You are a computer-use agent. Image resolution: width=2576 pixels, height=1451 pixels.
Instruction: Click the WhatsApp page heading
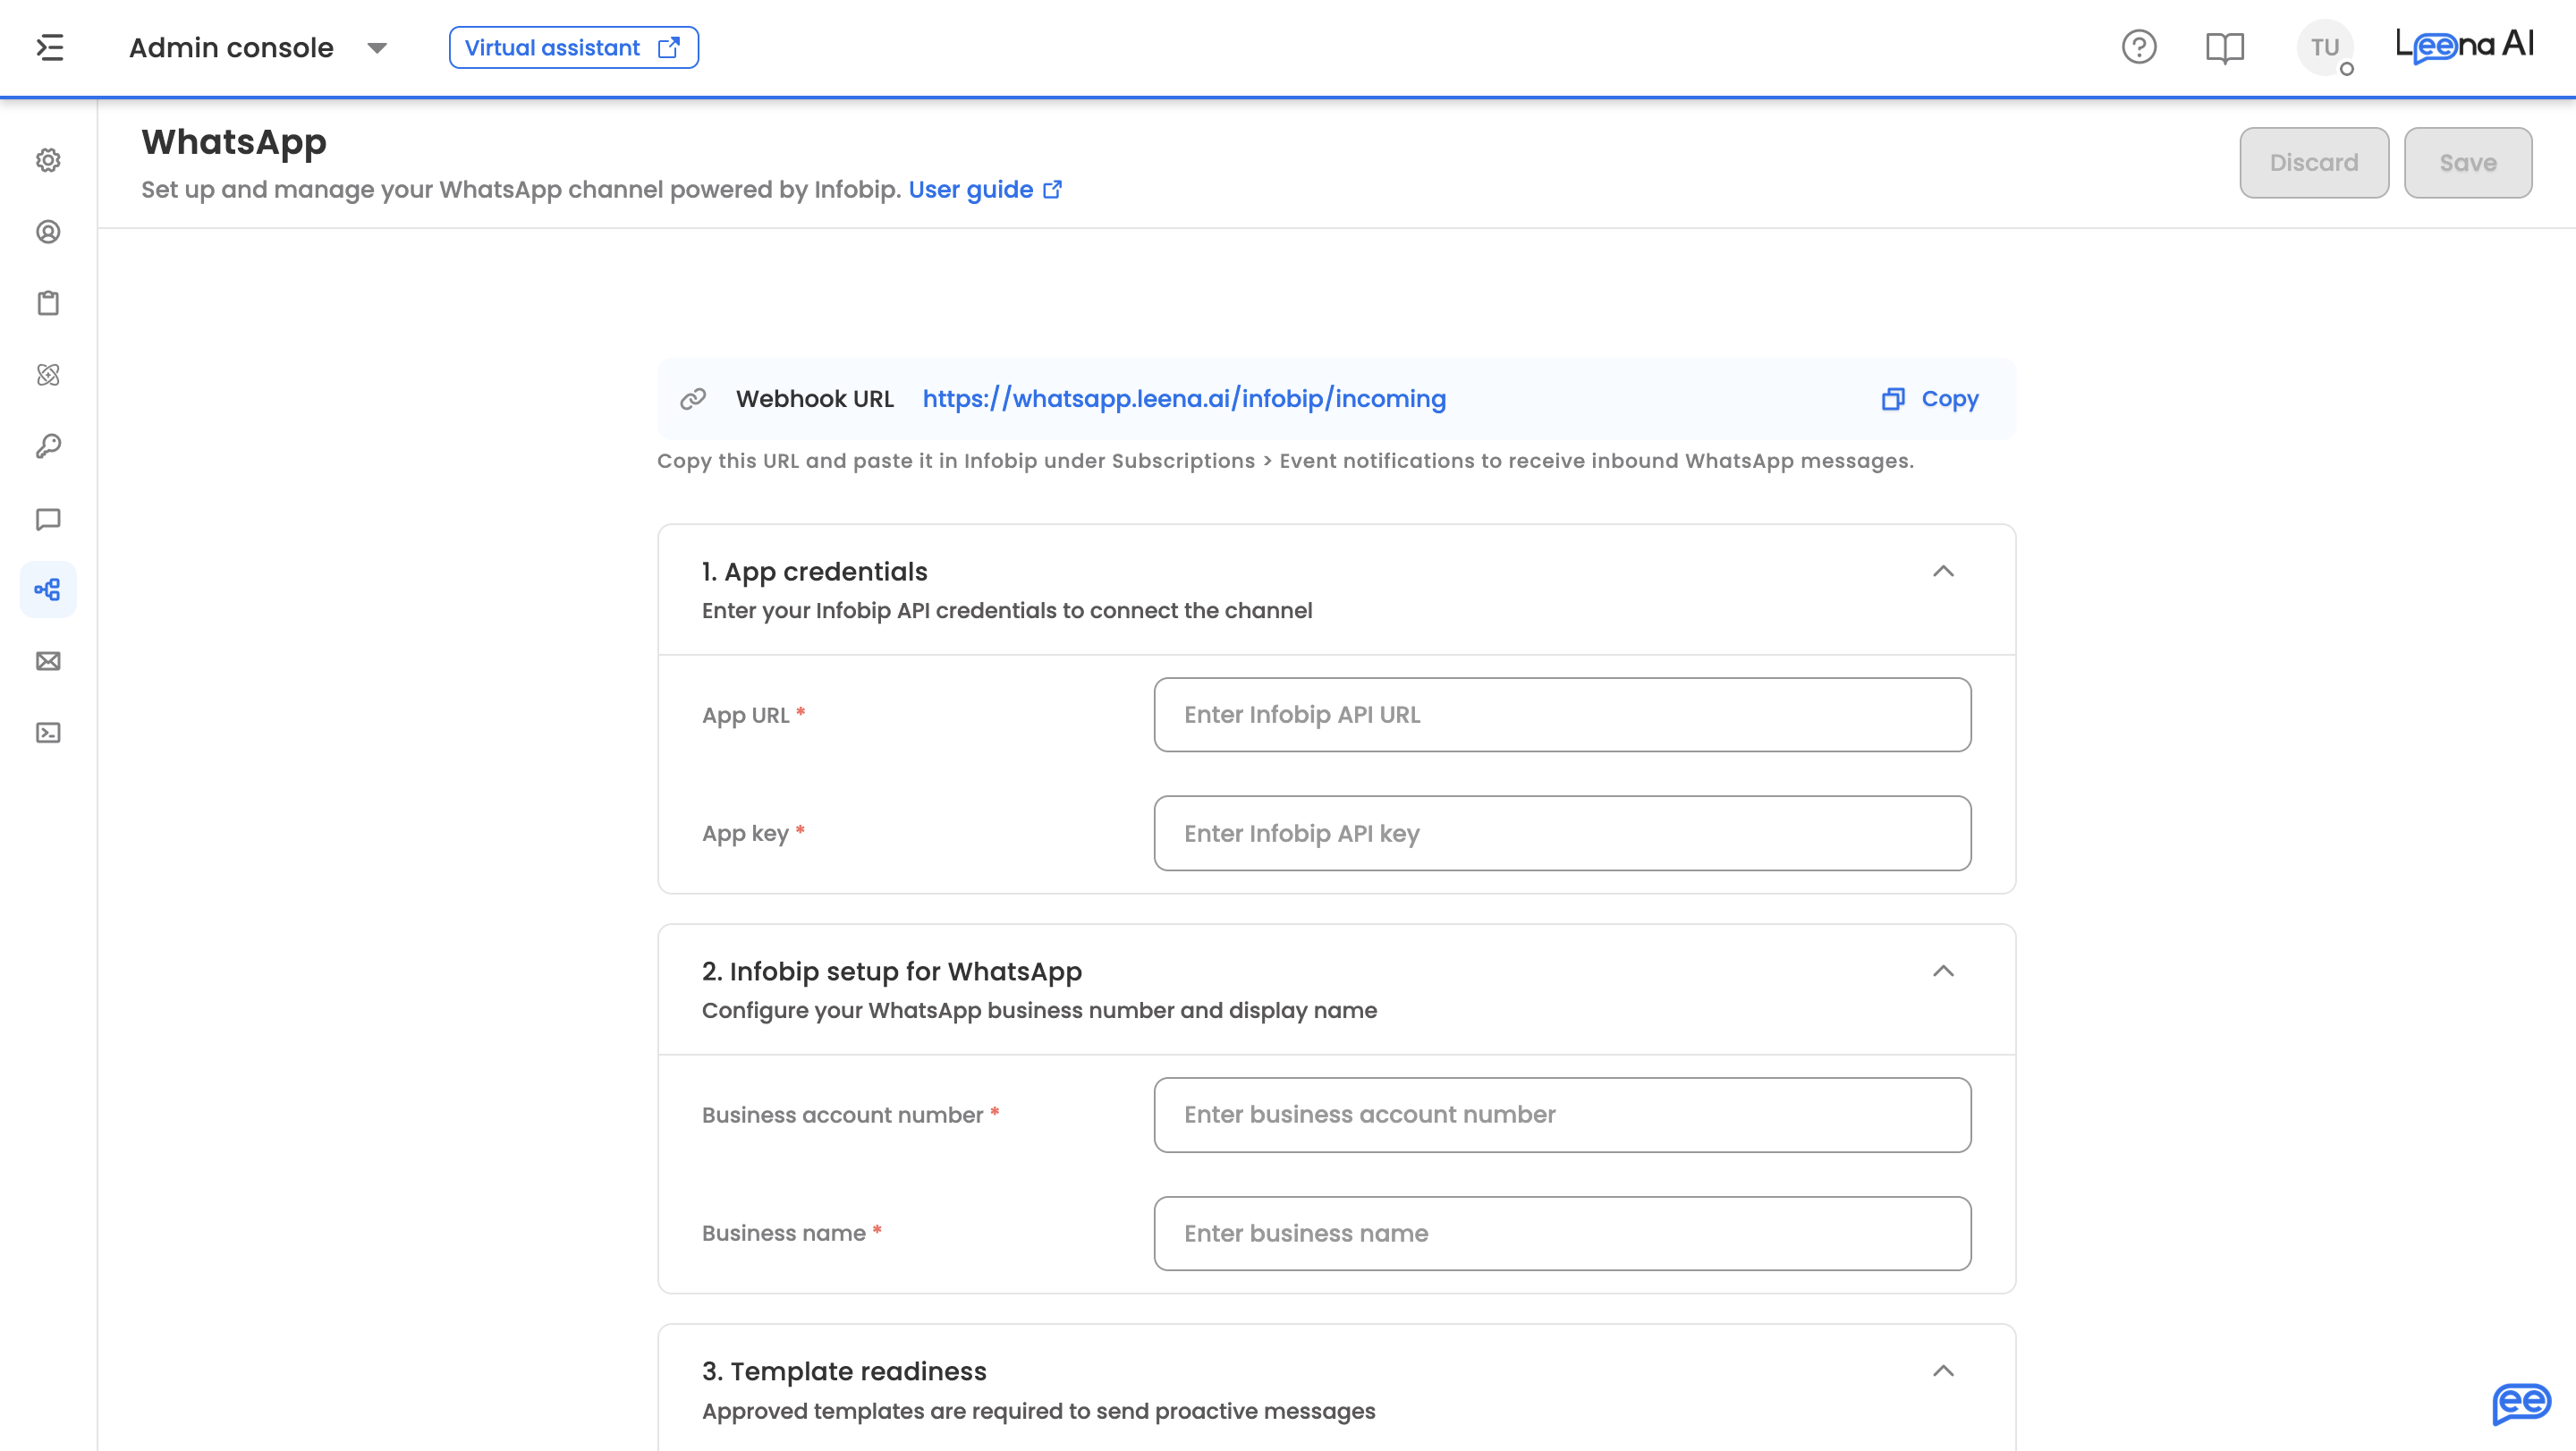click(x=234, y=142)
